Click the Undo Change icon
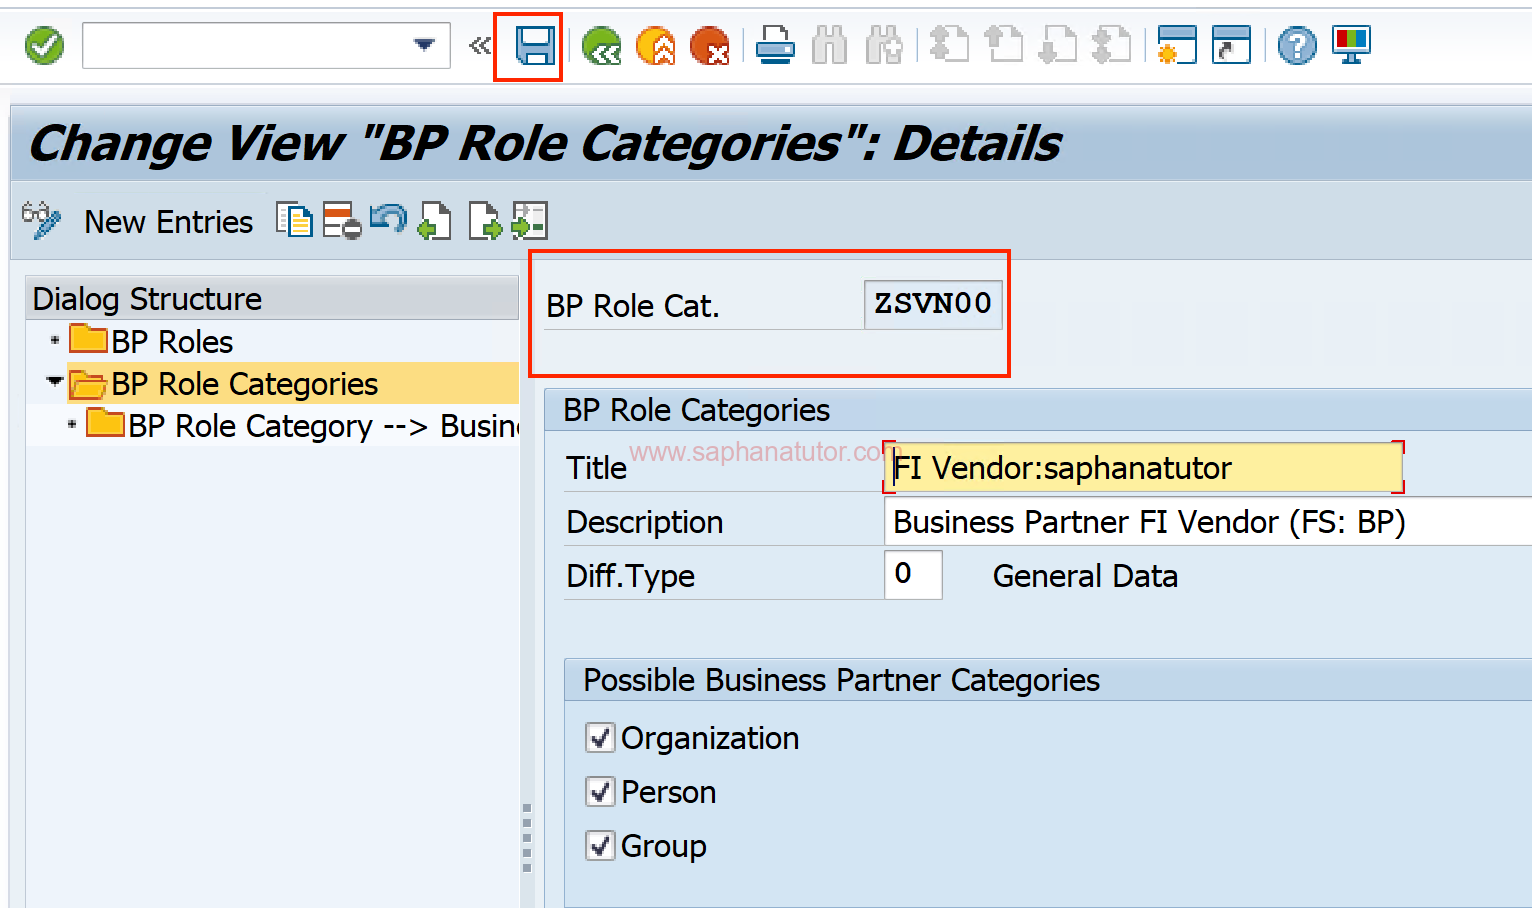 (x=388, y=219)
